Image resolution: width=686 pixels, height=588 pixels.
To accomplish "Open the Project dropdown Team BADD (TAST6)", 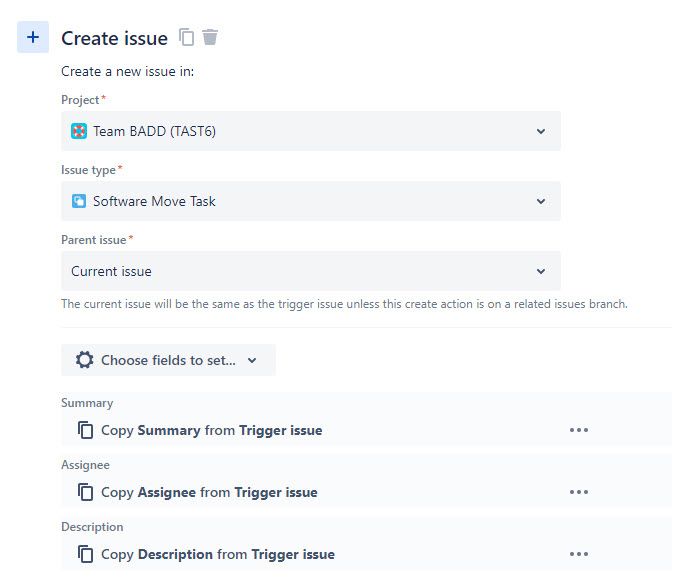I will click(311, 131).
